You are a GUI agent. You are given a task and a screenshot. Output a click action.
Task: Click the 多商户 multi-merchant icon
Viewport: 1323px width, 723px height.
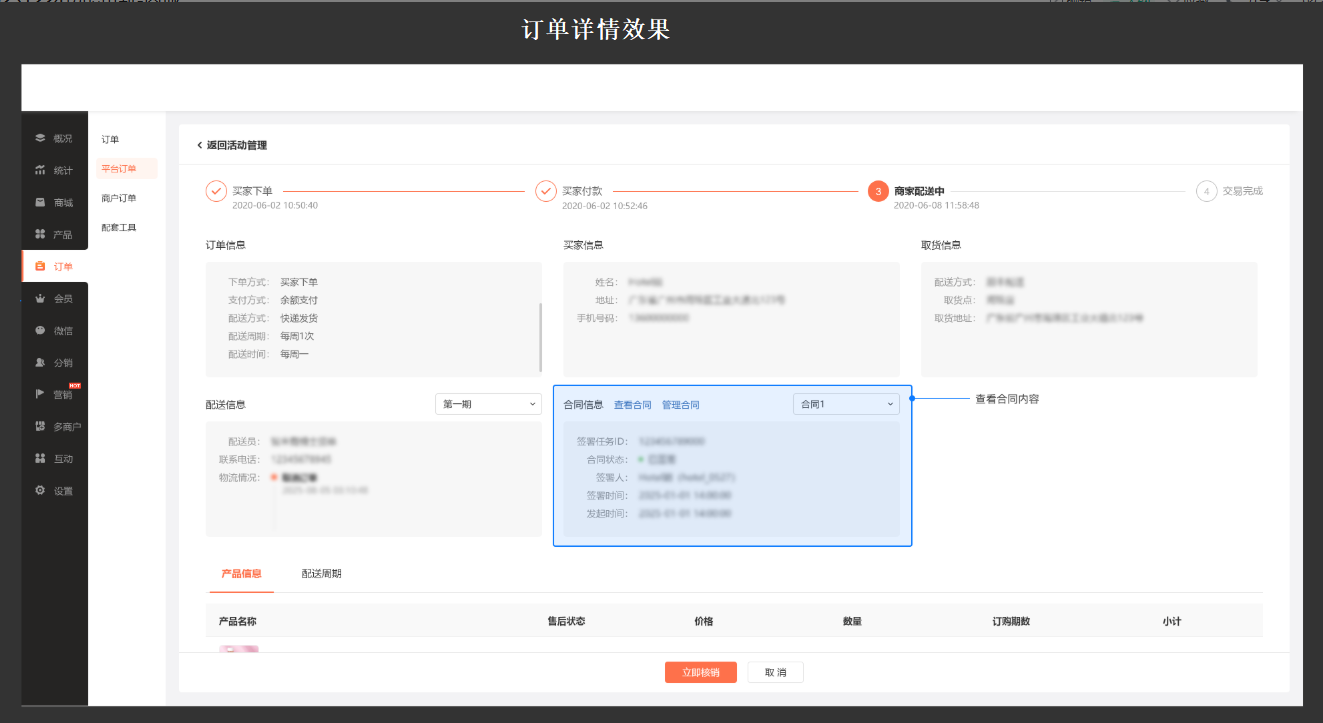click(x=40, y=426)
